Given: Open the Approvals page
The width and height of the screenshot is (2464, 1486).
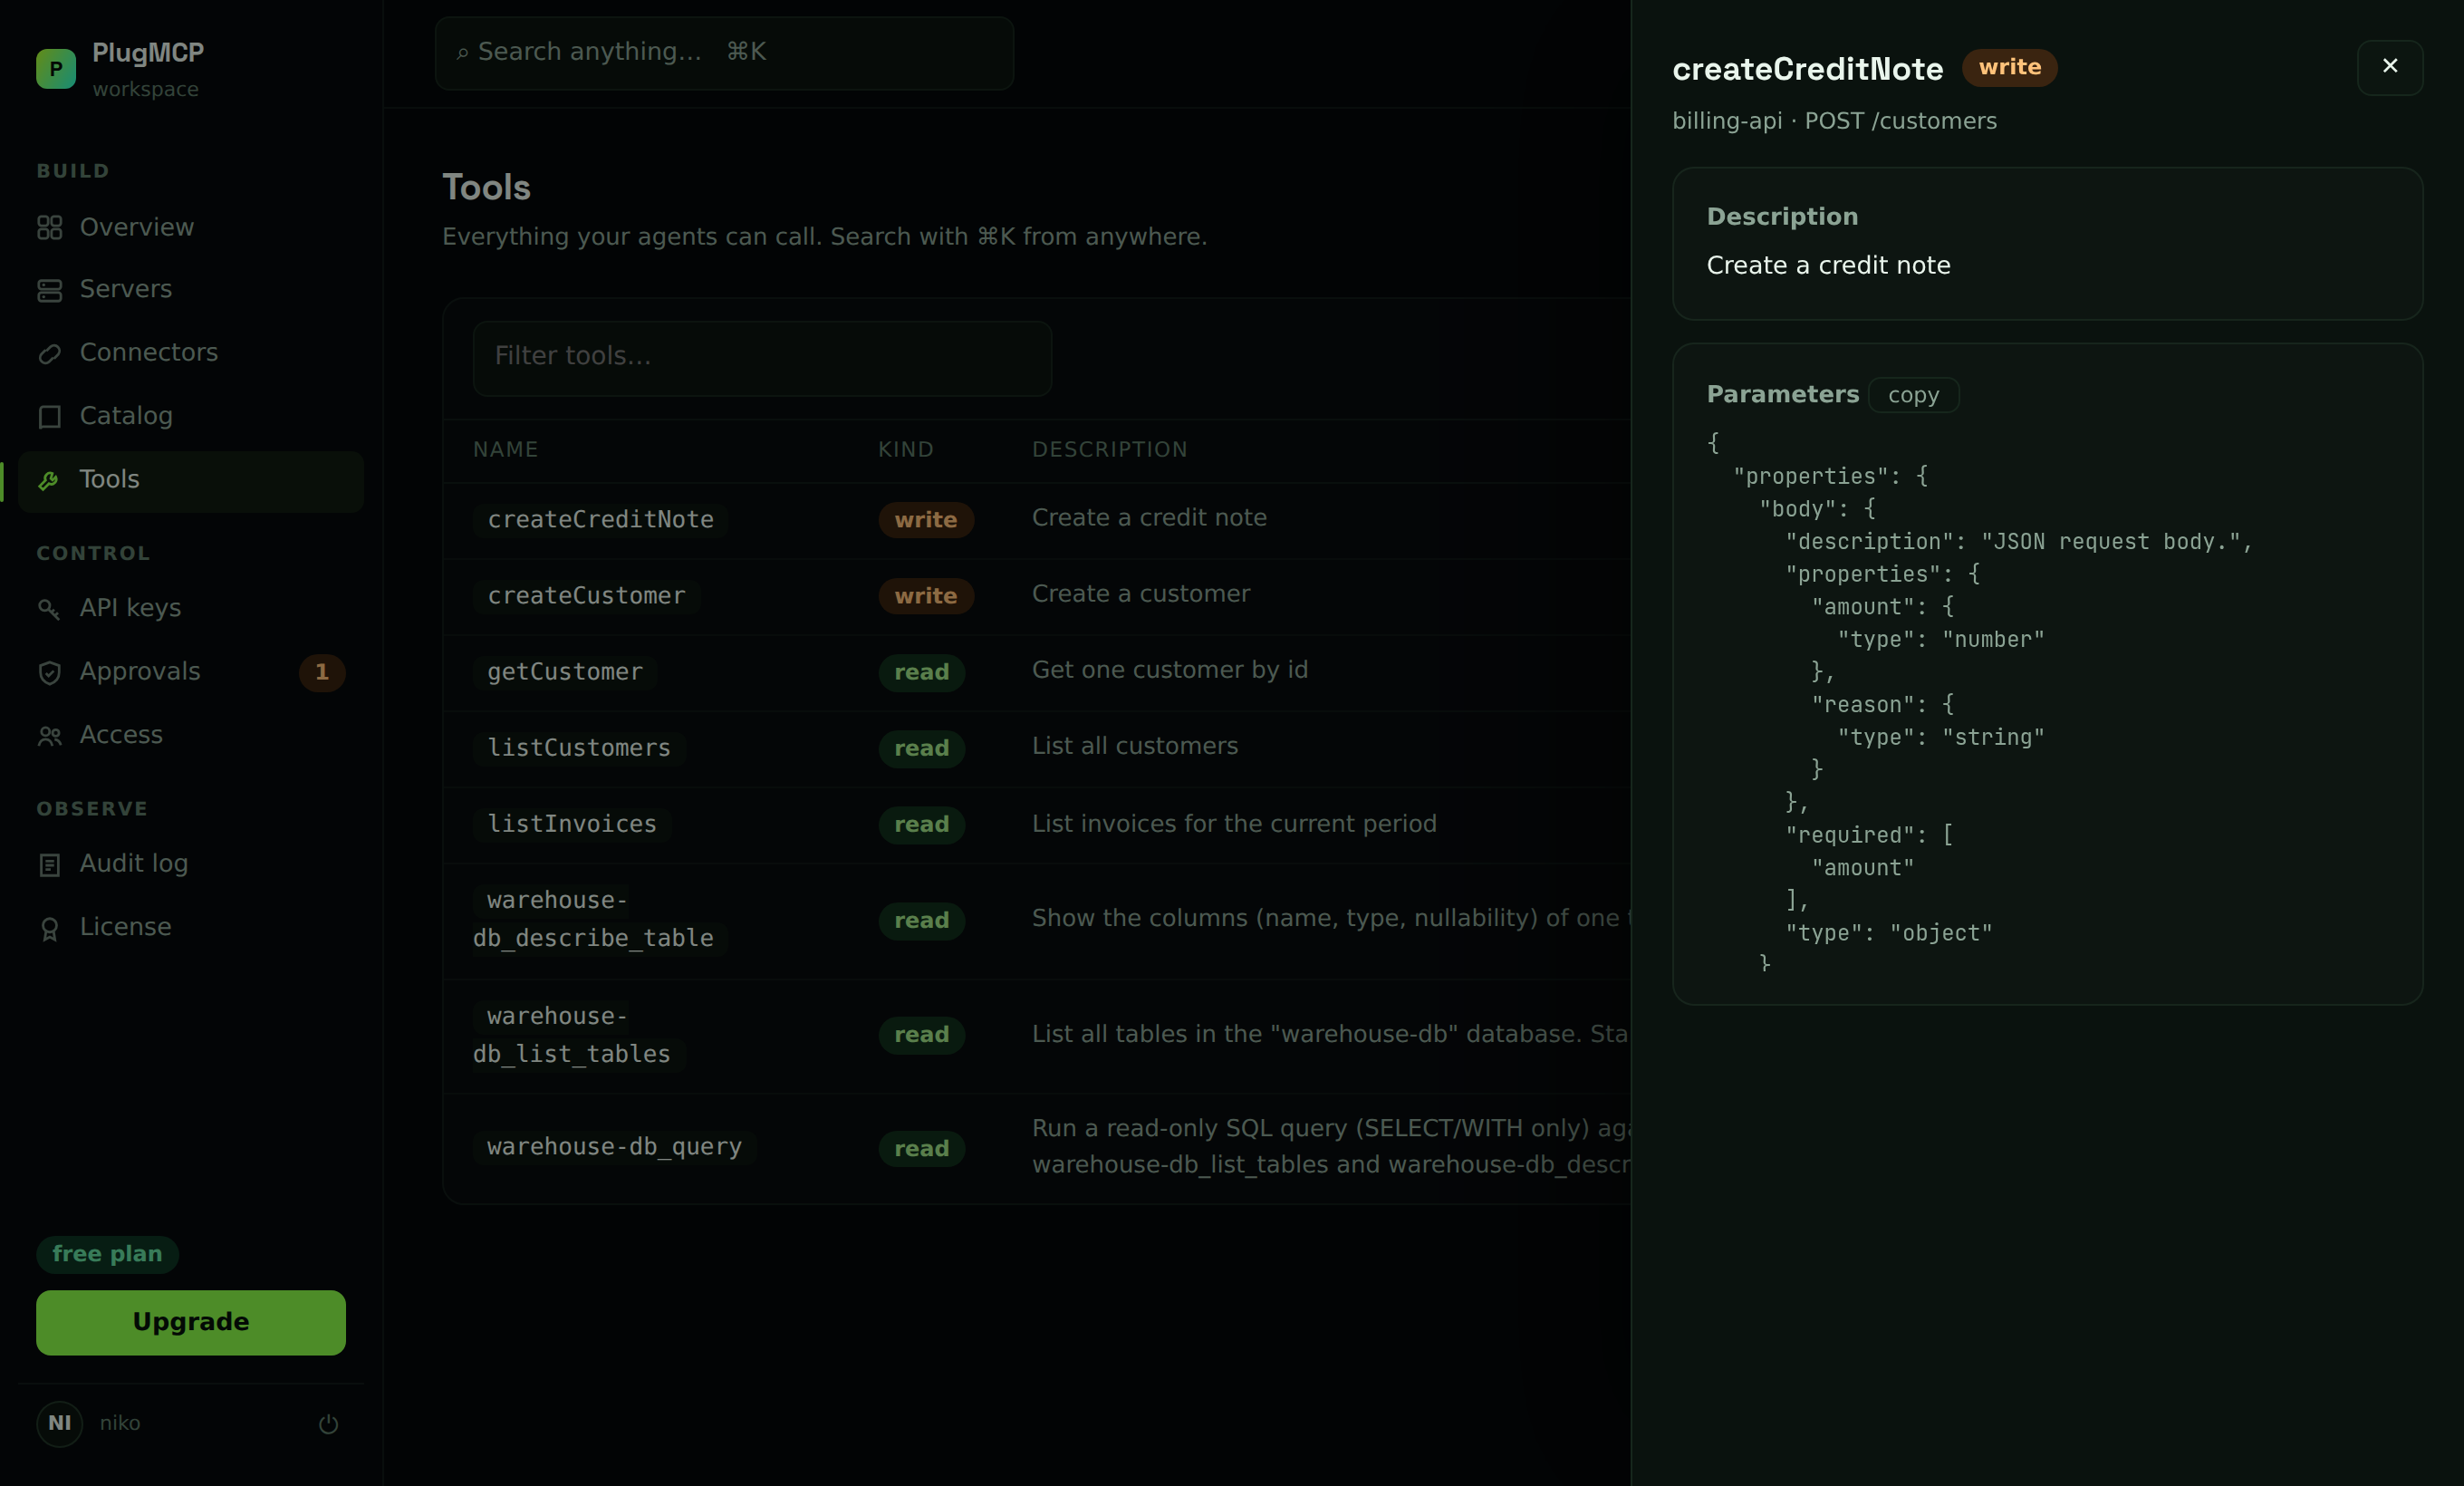Looking at the screenshot, I should pyautogui.click(x=190, y=672).
